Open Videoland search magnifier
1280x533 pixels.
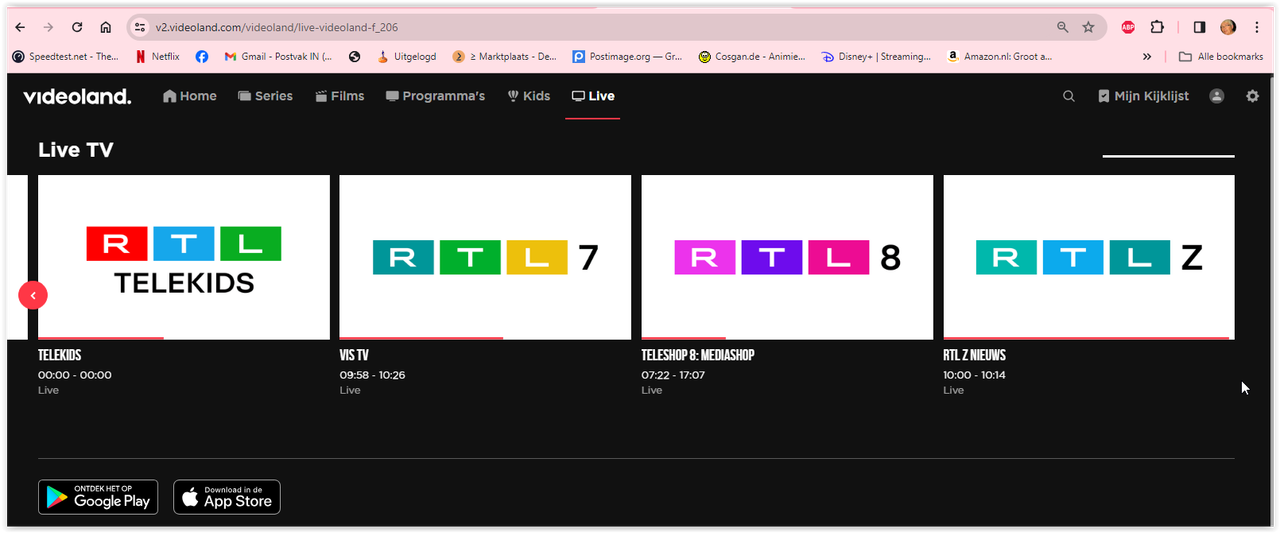point(1068,96)
